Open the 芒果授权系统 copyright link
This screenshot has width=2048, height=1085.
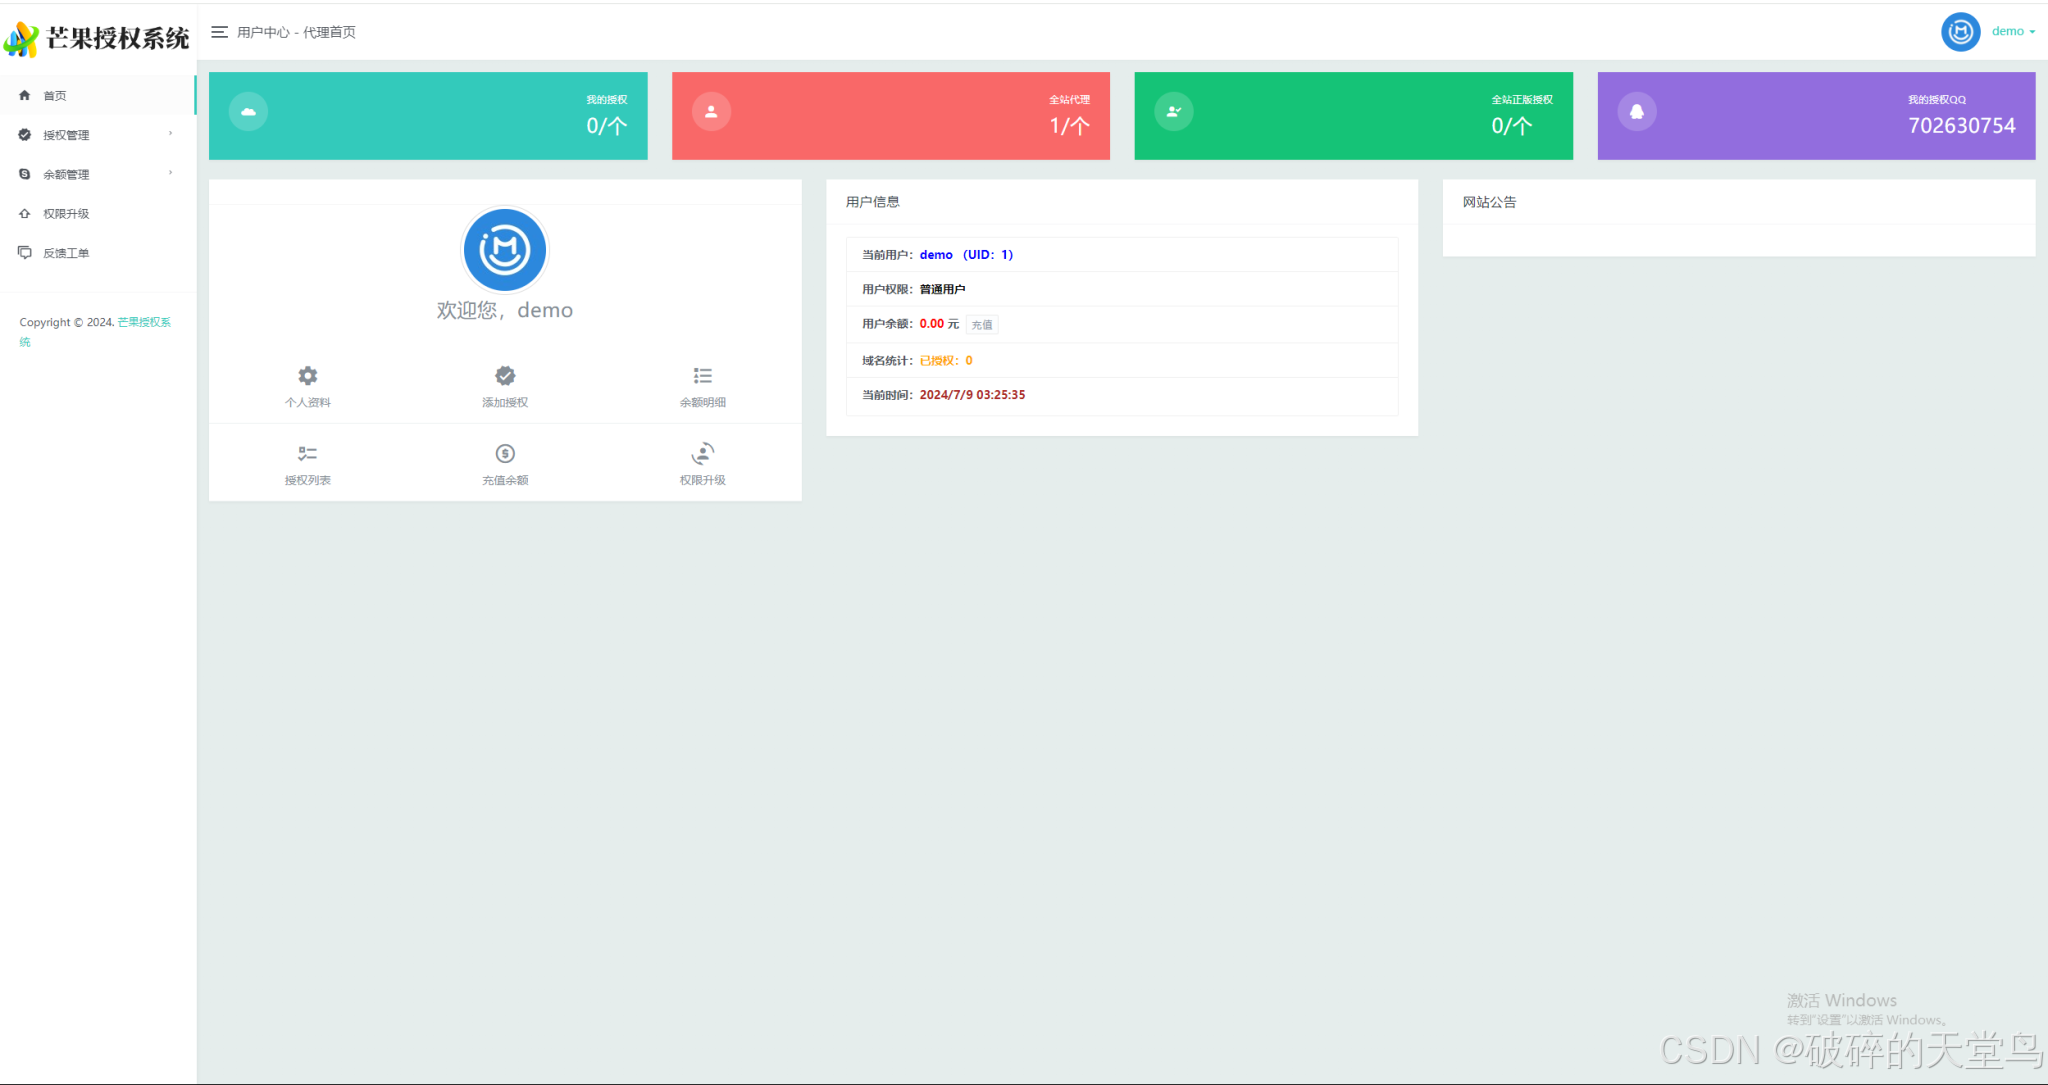(x=145, y=322)
